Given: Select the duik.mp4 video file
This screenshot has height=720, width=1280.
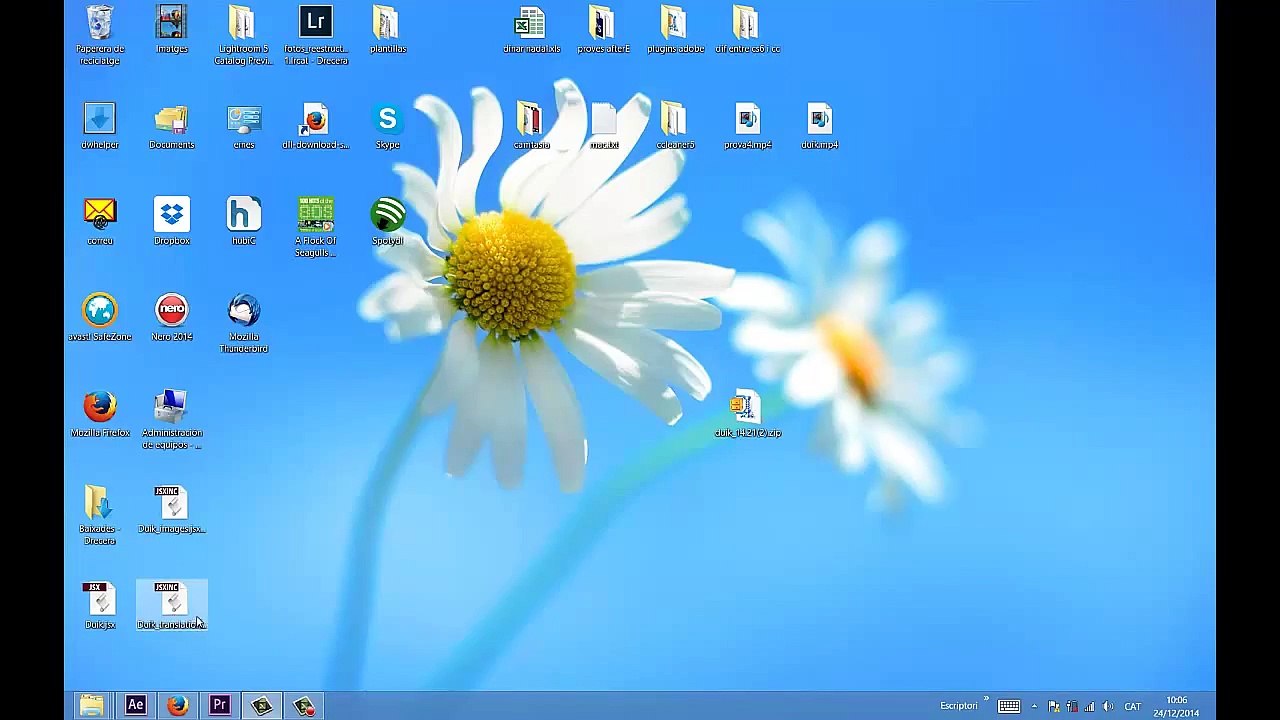Looking at the screenshot, I should coord(819,125).
